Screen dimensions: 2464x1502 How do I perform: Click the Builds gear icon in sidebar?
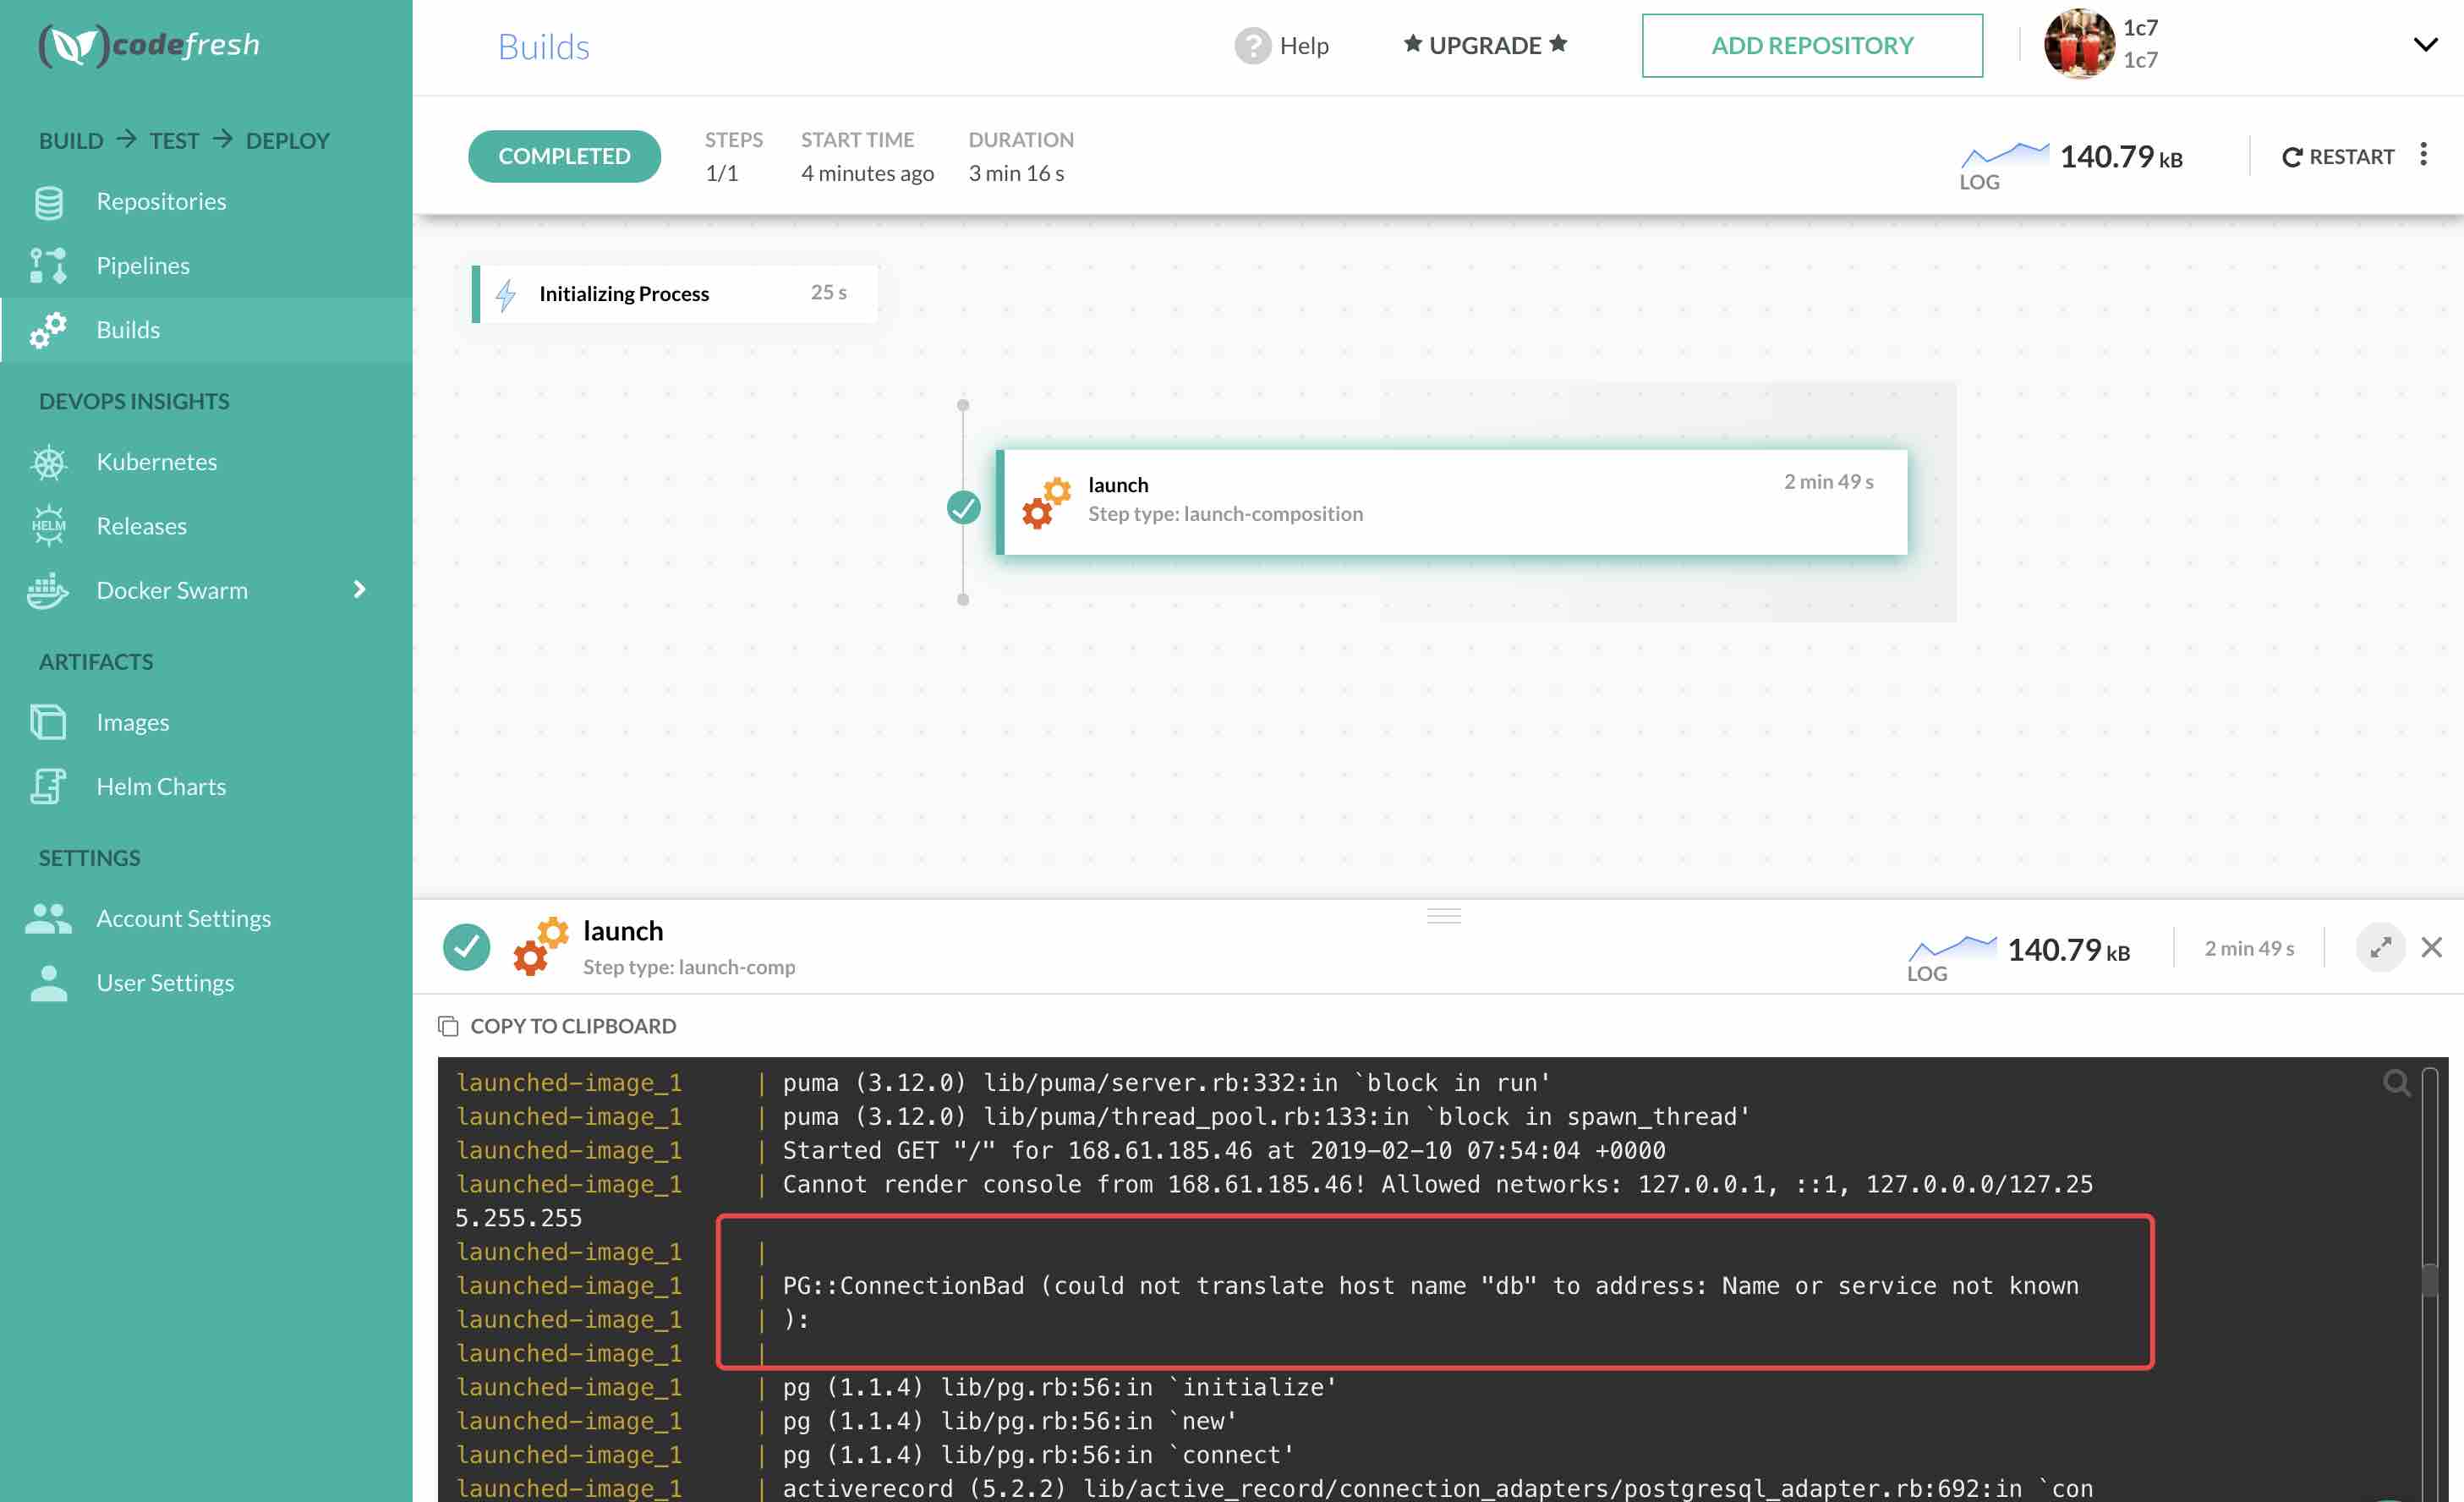click(x=48, y=330)
